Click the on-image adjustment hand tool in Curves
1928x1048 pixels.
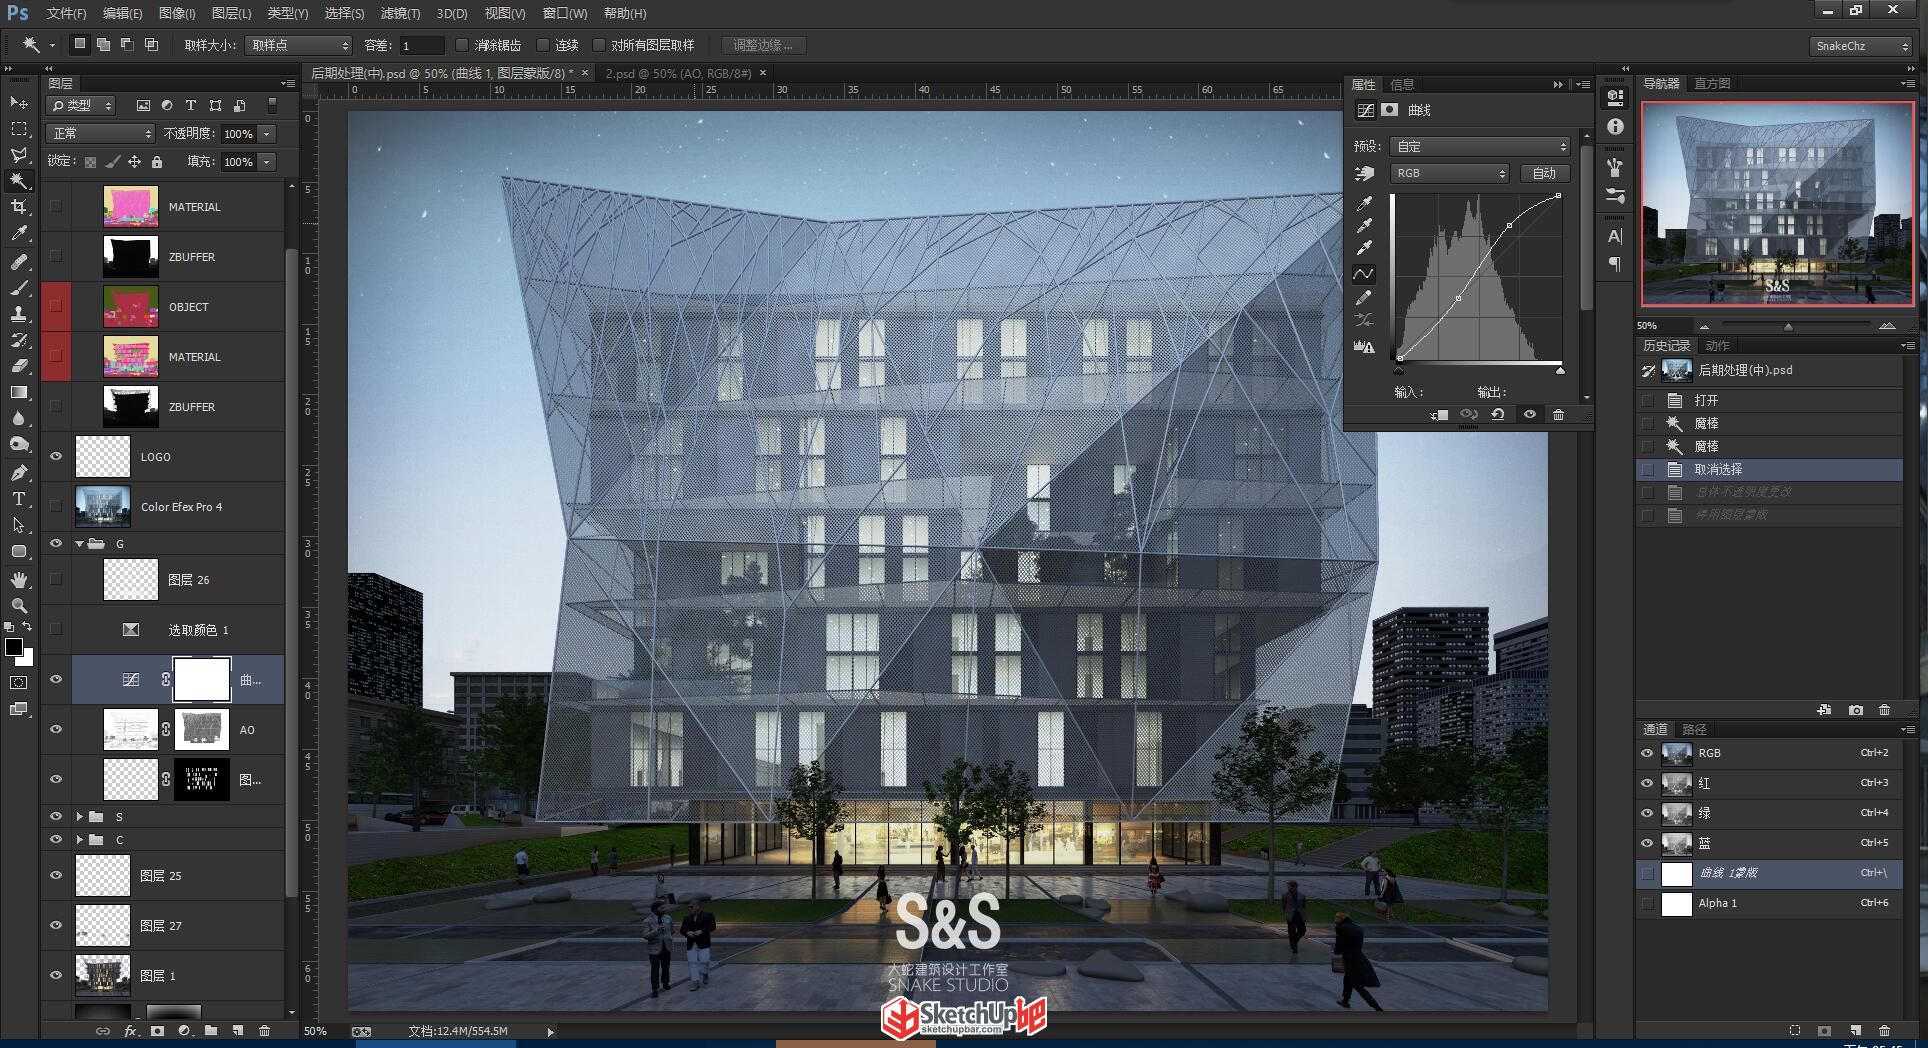coord(1364,174)
